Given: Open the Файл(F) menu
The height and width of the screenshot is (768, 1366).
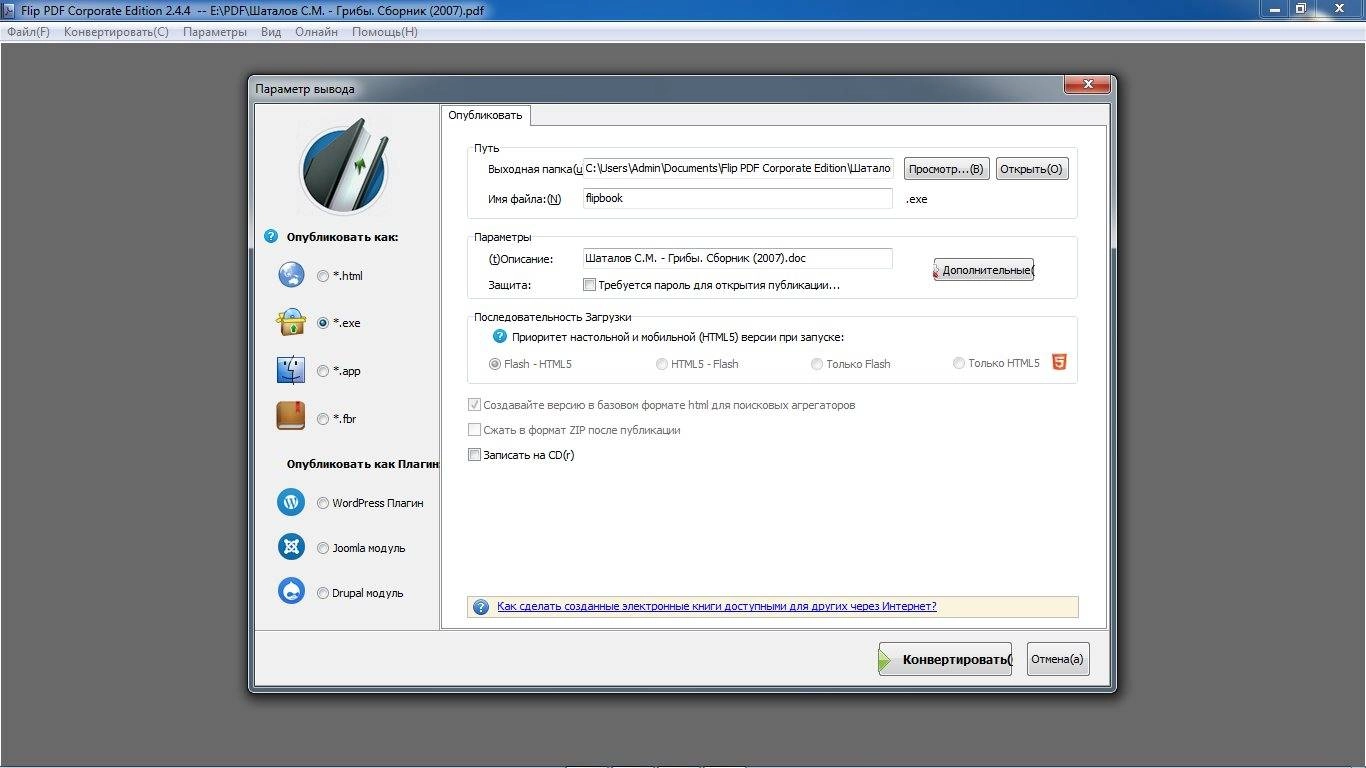Looking at the screenshot, I should point(28,32).
